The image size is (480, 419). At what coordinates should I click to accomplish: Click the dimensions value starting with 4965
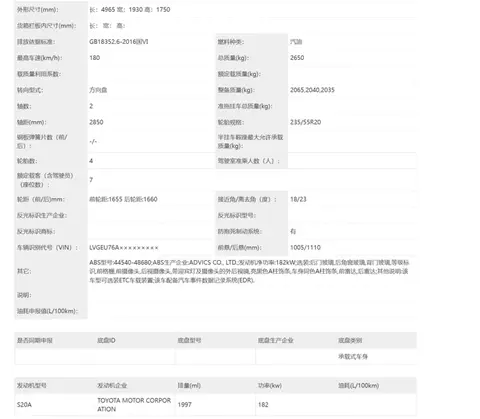tap(130, 10)
